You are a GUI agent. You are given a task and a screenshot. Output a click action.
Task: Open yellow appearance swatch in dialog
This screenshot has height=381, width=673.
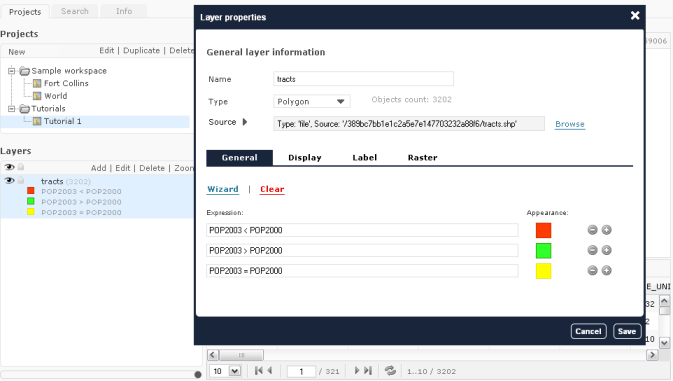(x=543, y=271)
